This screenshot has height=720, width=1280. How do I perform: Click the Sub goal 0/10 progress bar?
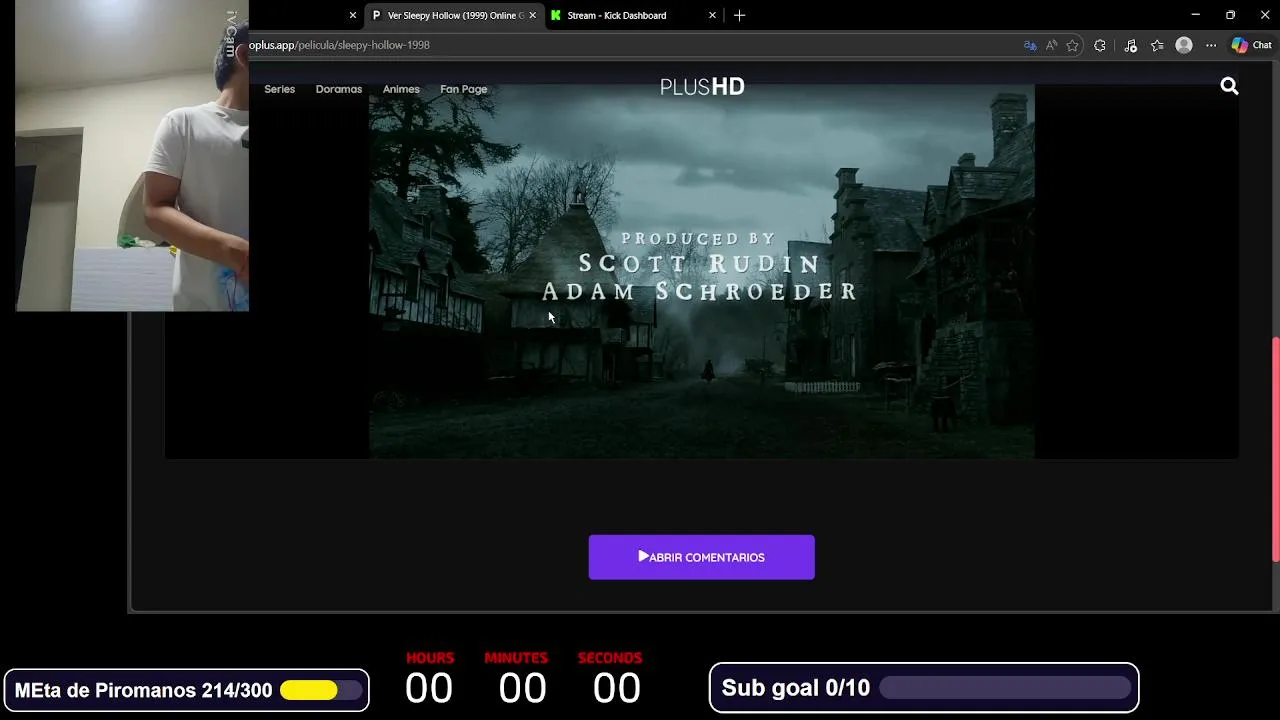1004,688
